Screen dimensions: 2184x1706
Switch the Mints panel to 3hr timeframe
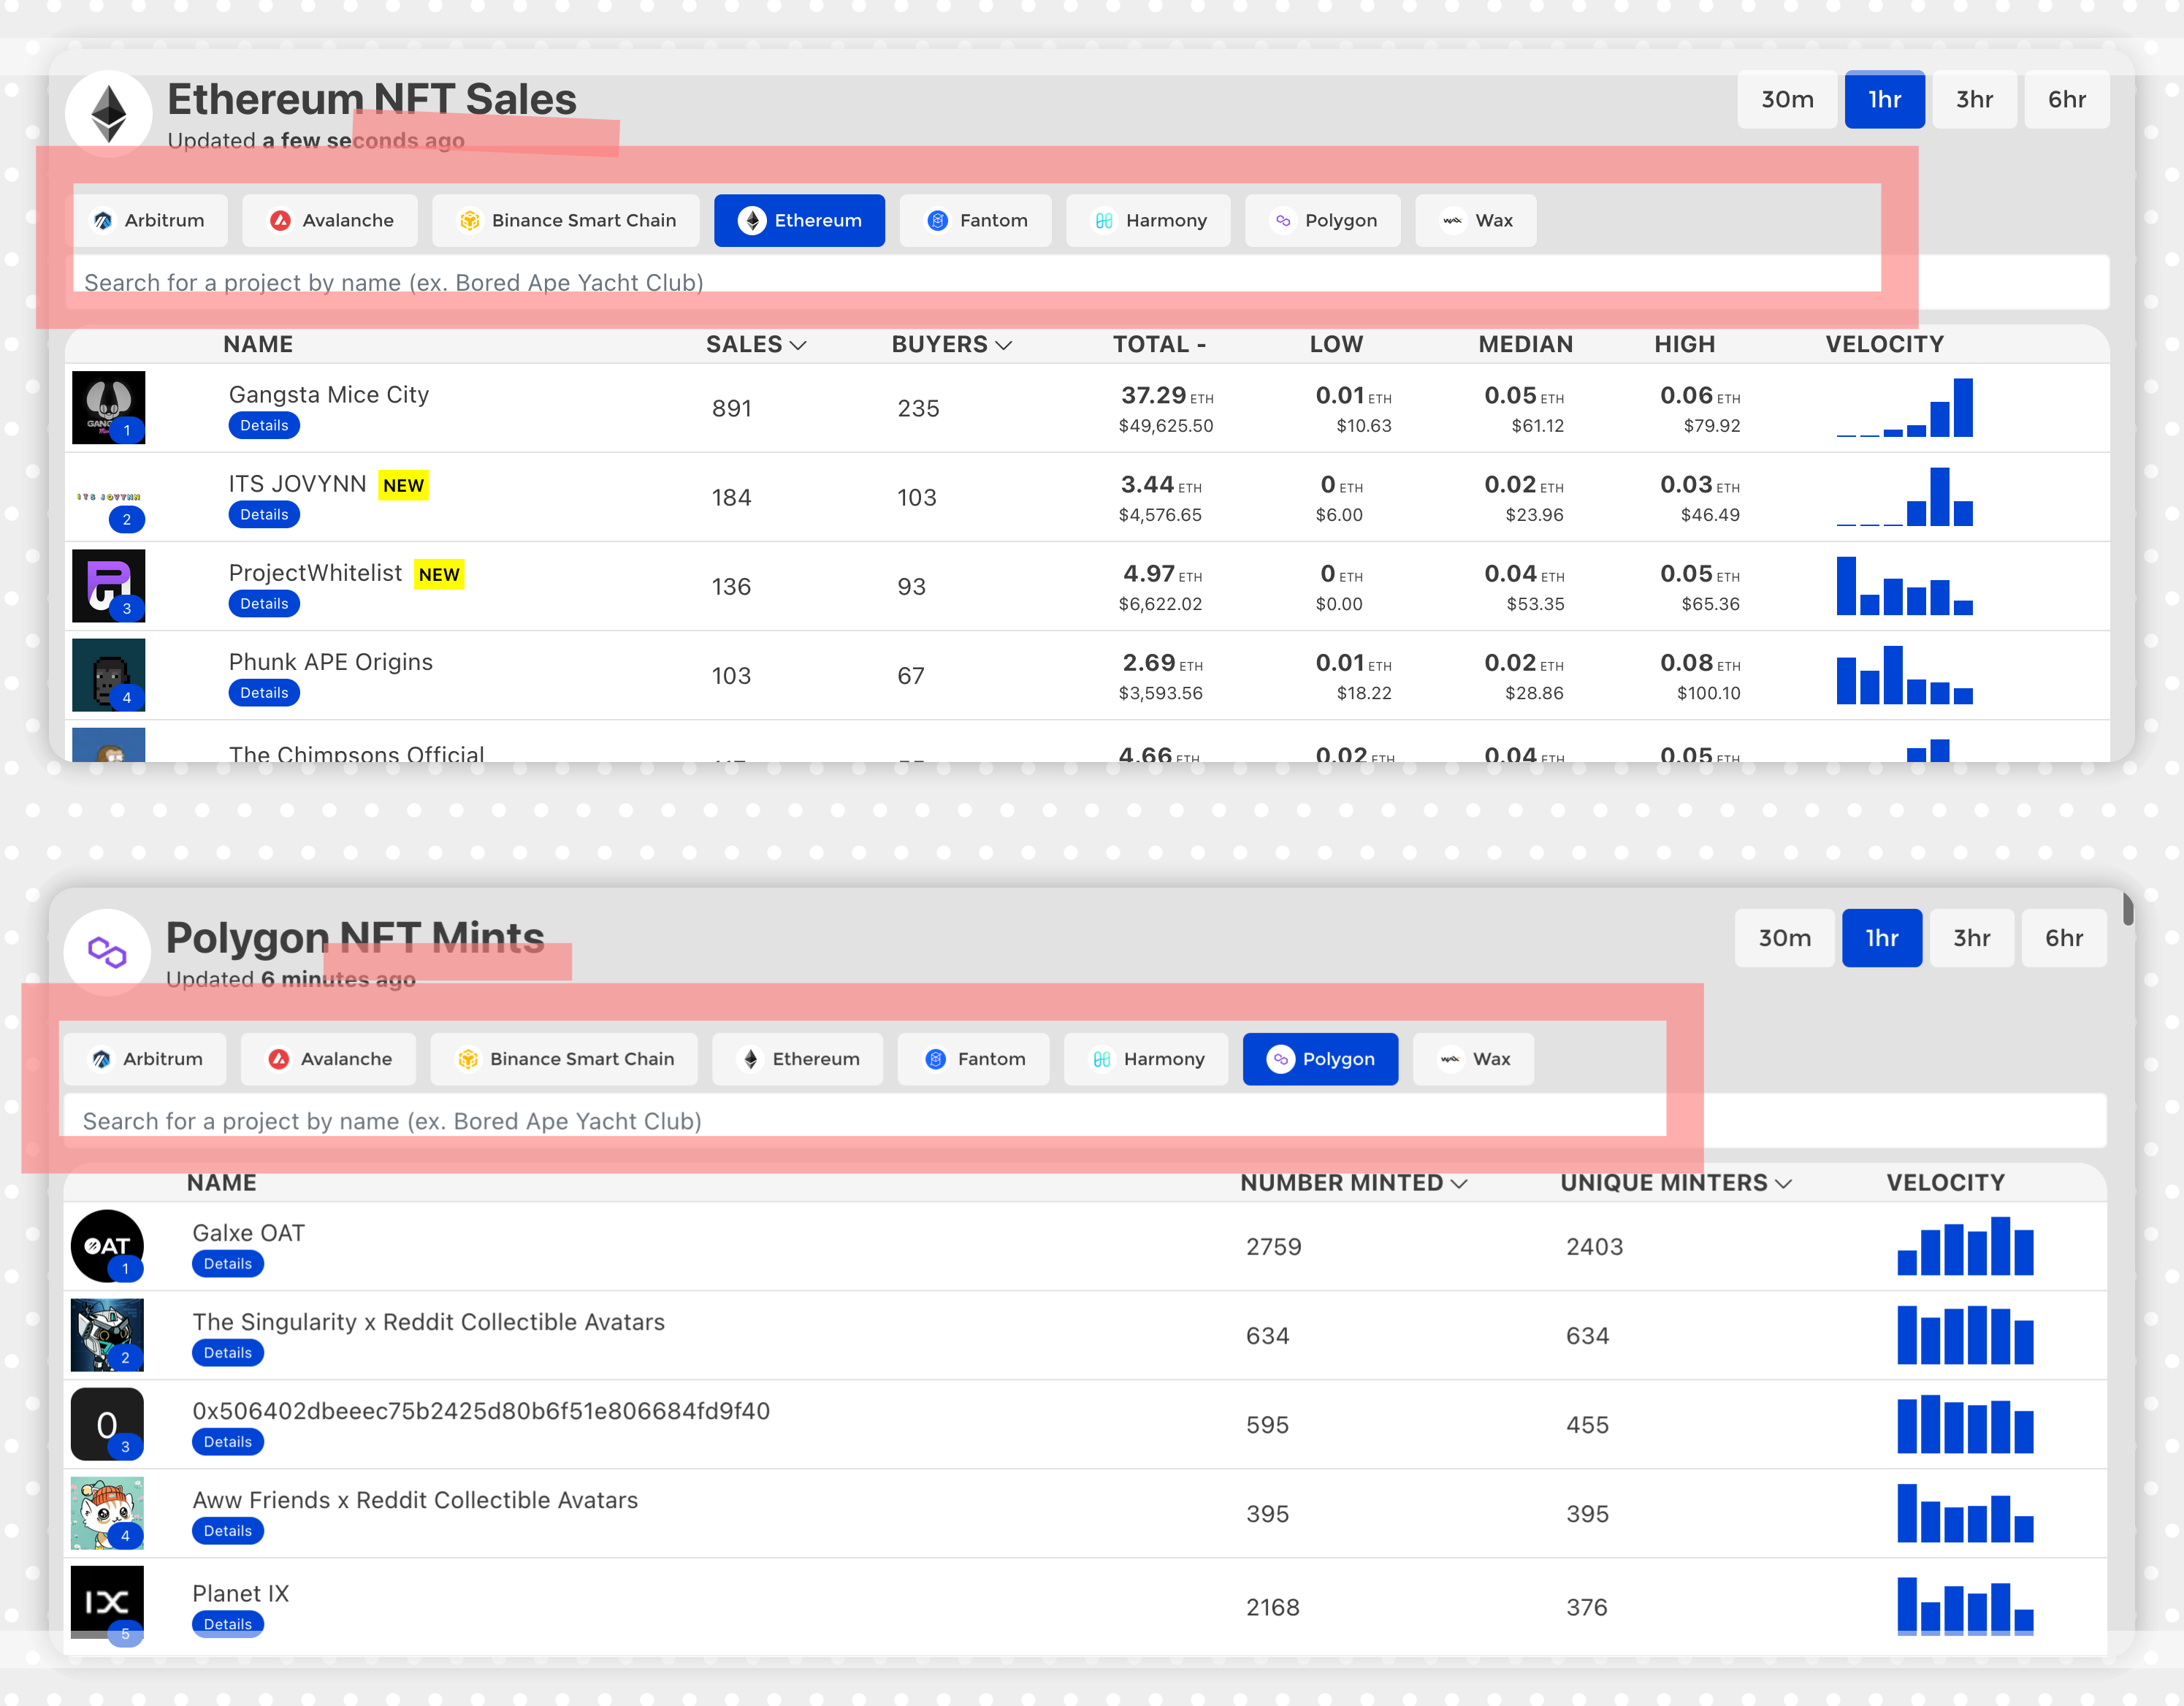pos(1972,938)
